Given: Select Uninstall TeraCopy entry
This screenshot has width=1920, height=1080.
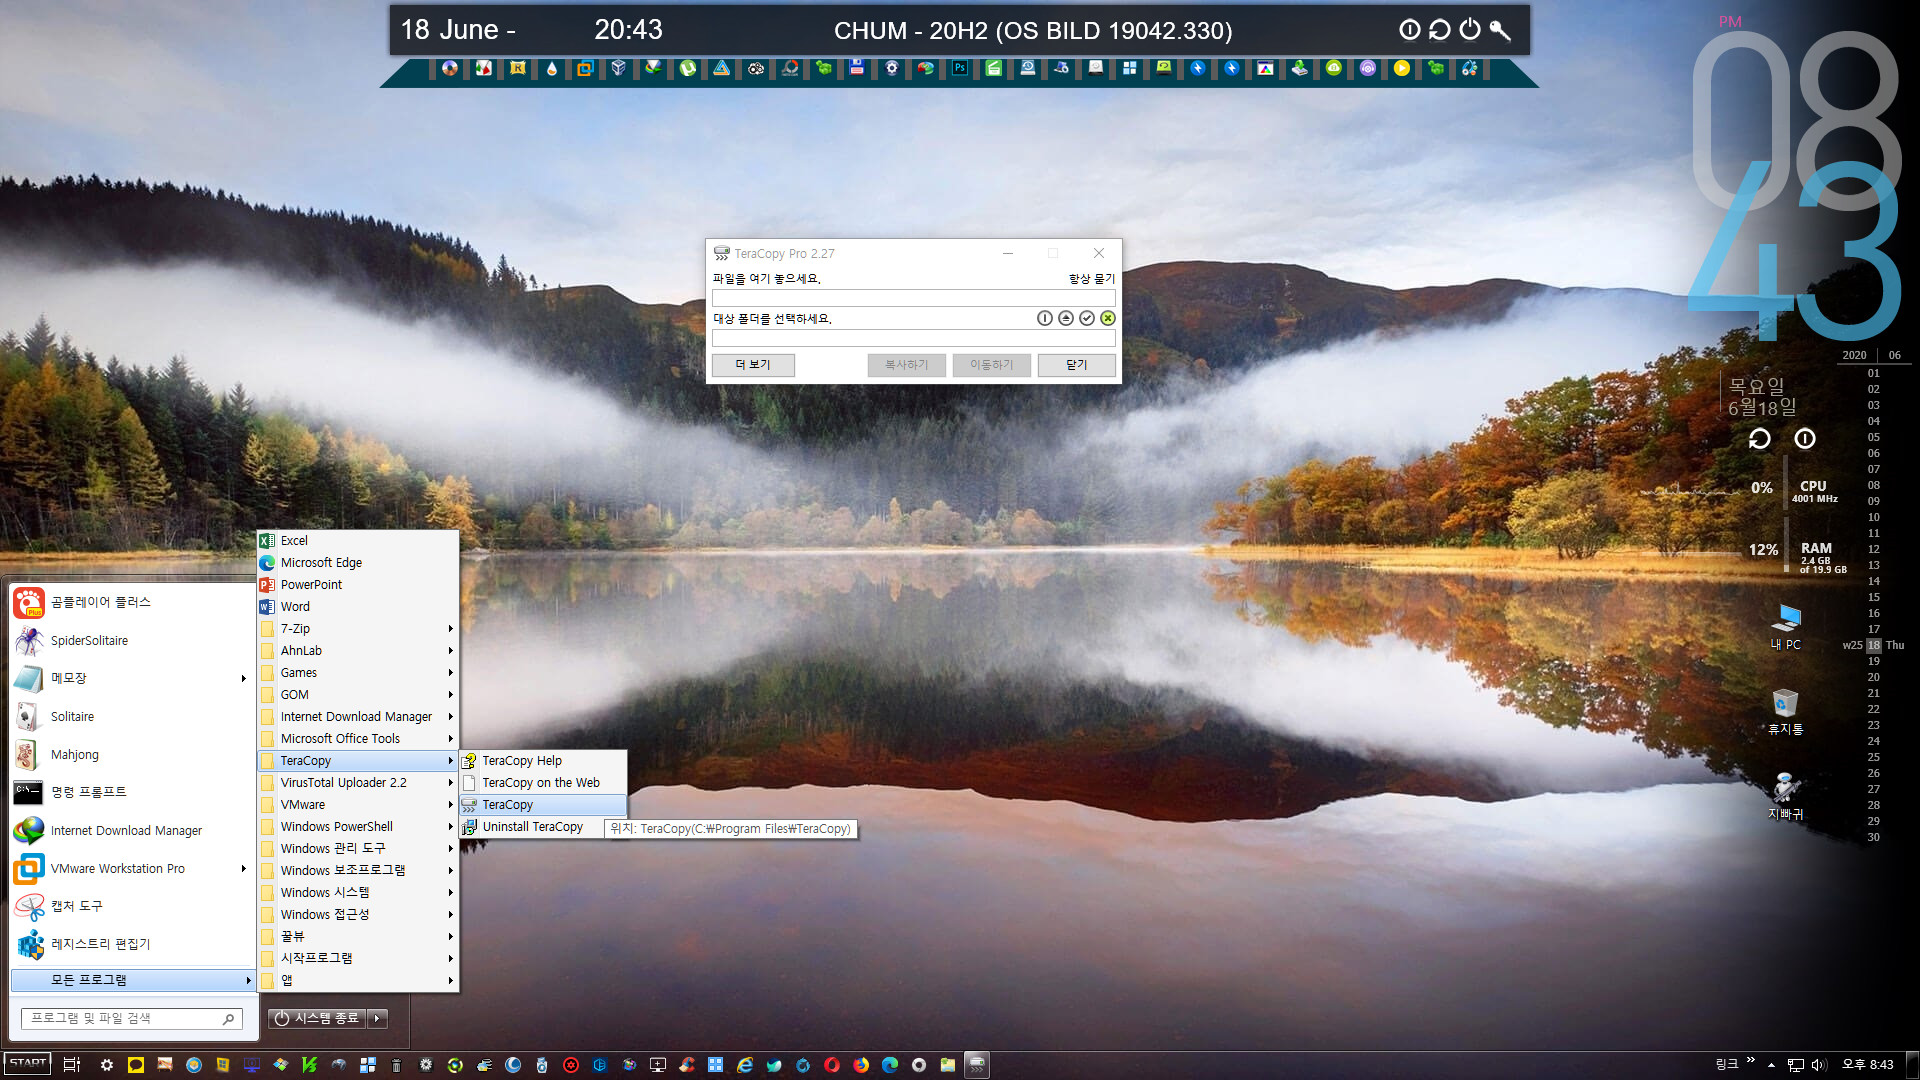Looking at the screenshot, I should click(x=531, y=827).
